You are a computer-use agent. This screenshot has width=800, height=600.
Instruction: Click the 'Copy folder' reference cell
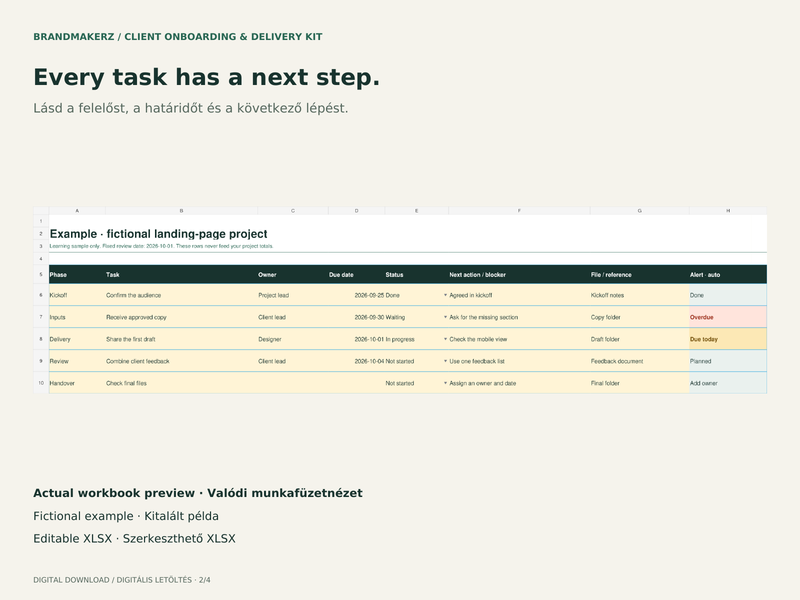click(x=639, y=317)
